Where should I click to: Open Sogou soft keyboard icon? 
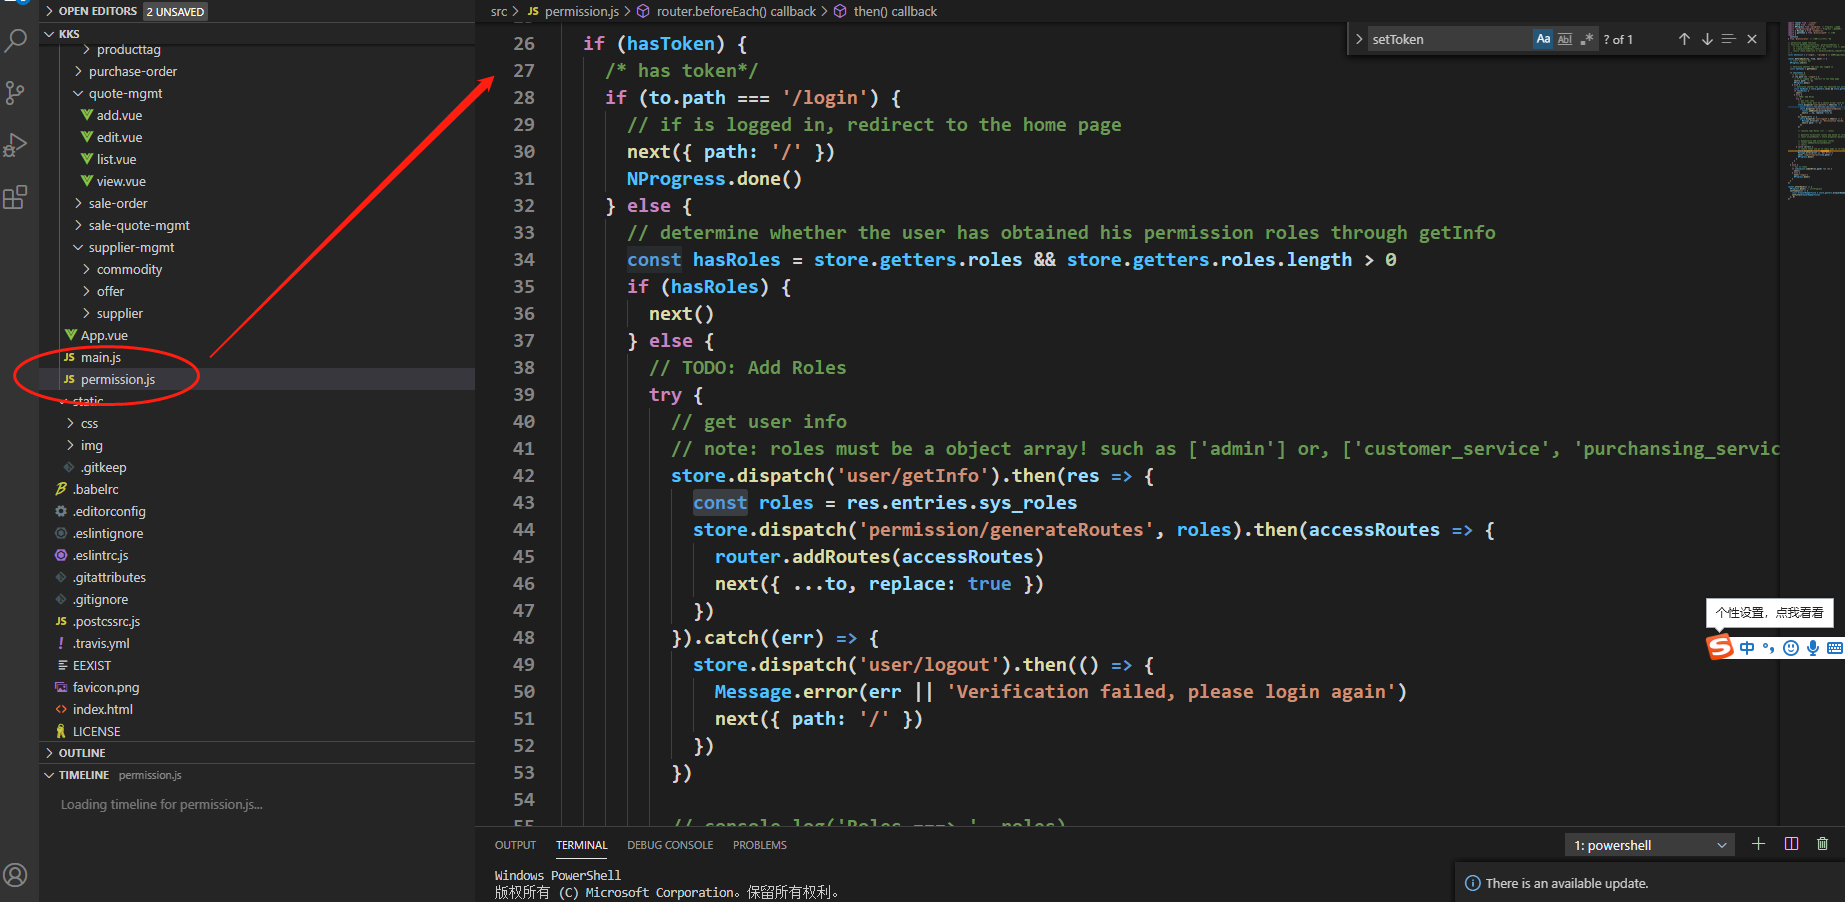pos(1835,648)
